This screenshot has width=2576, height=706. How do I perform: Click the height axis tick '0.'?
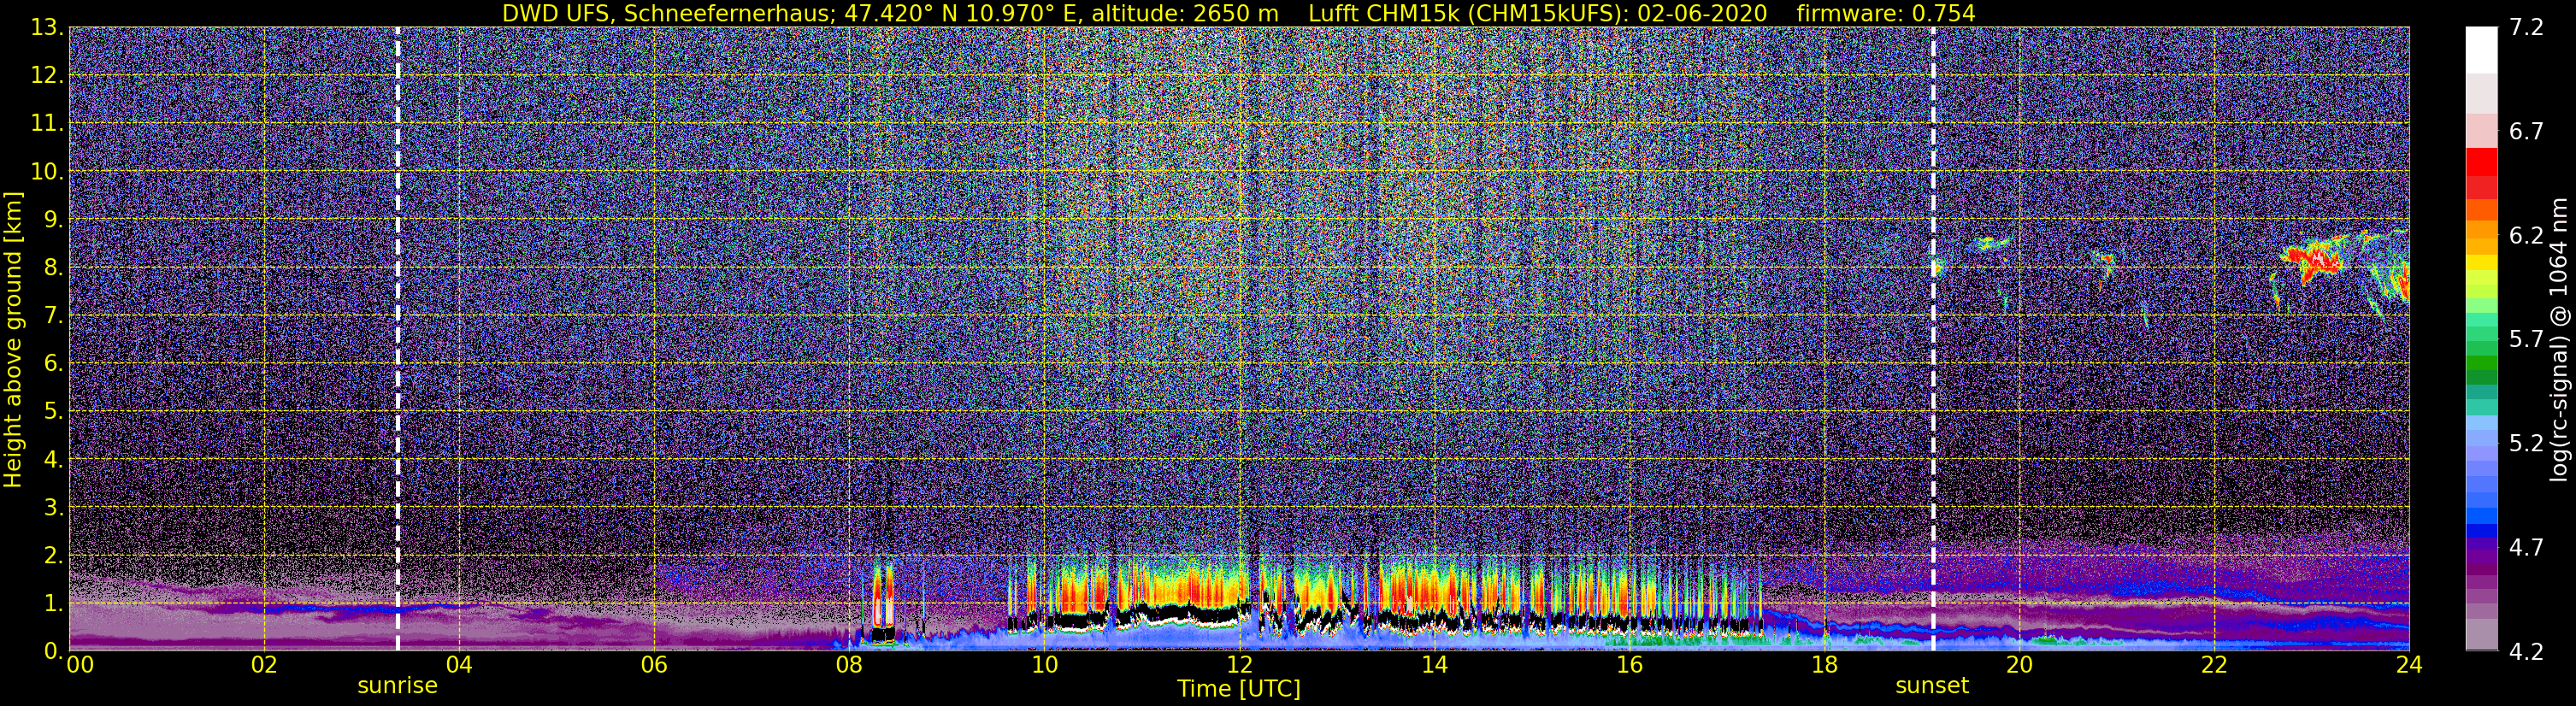(x=53, y=650)
